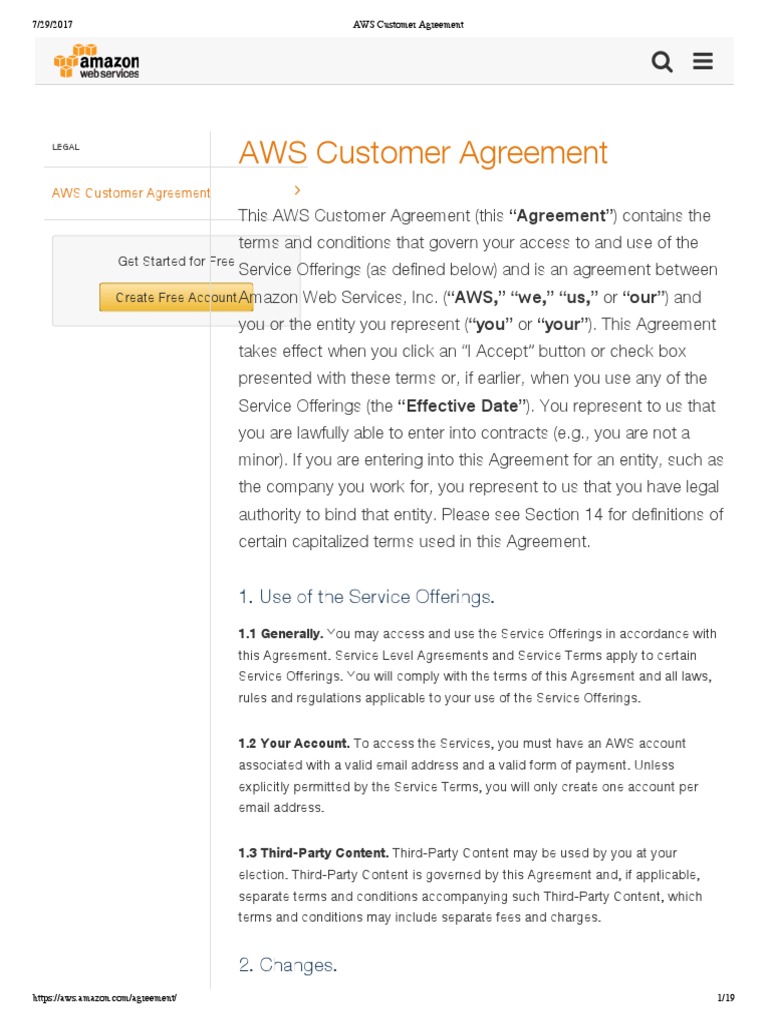Expand the chevron beside AWS Customer Agreement
This screenshot has height=1024, width=768.
297,190
